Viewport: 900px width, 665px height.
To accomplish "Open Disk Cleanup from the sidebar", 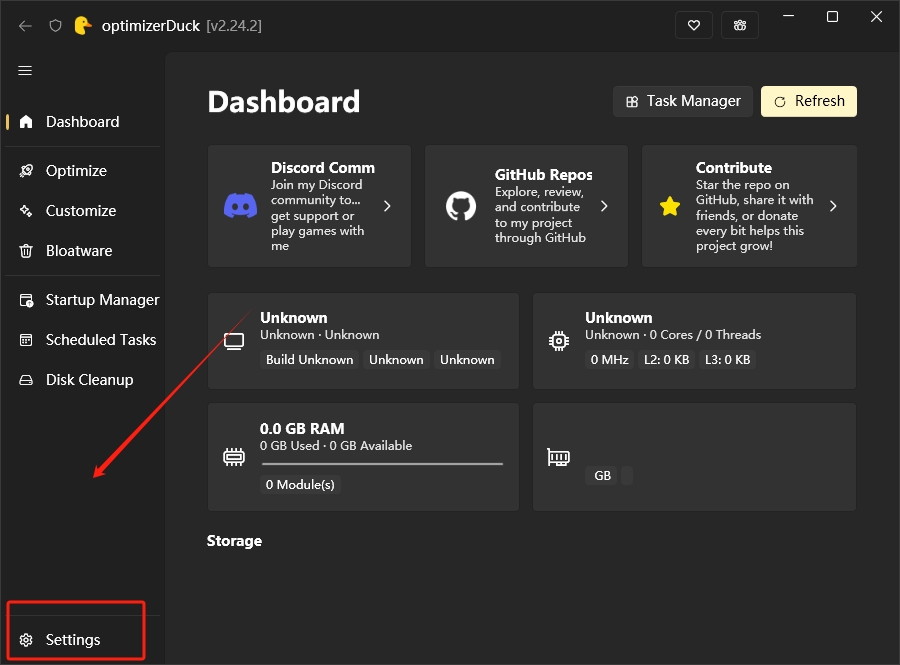I will 83,380.
